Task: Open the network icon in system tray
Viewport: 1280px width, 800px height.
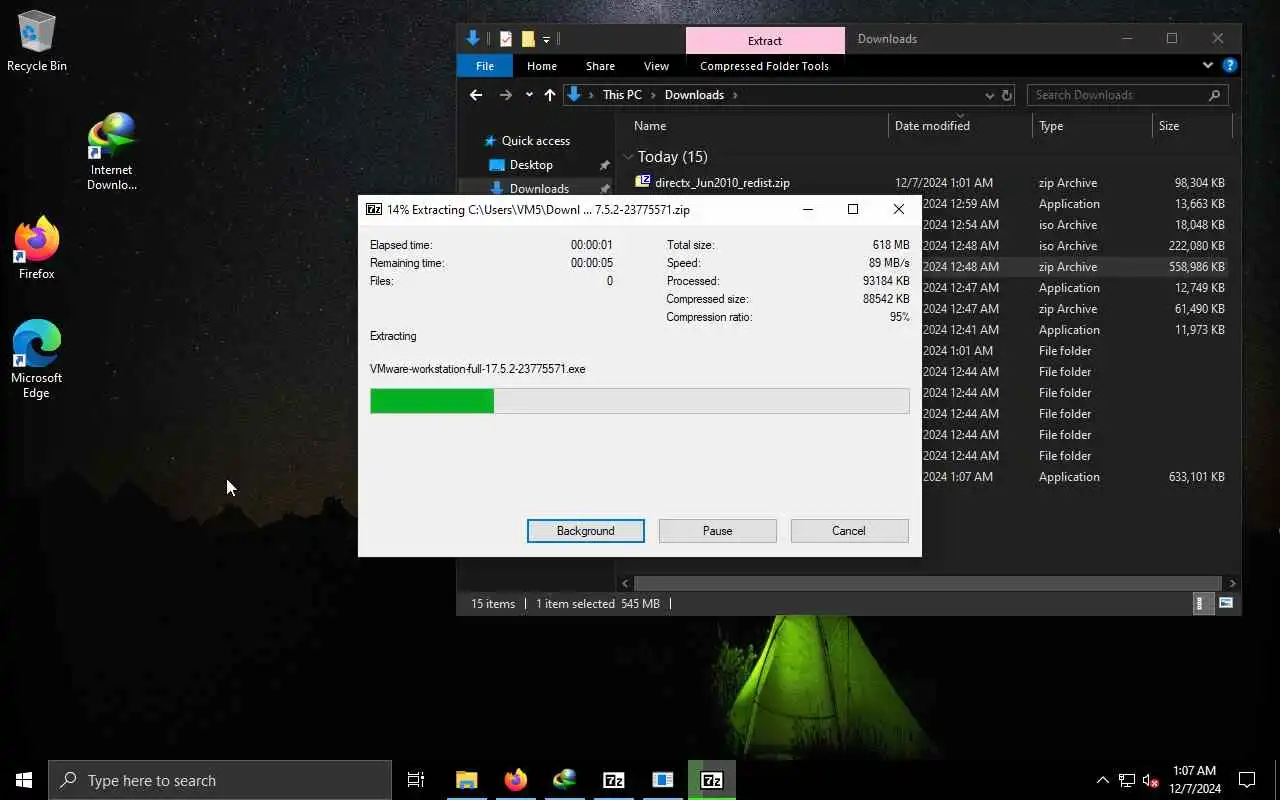Action: (x=1127, y=780)
